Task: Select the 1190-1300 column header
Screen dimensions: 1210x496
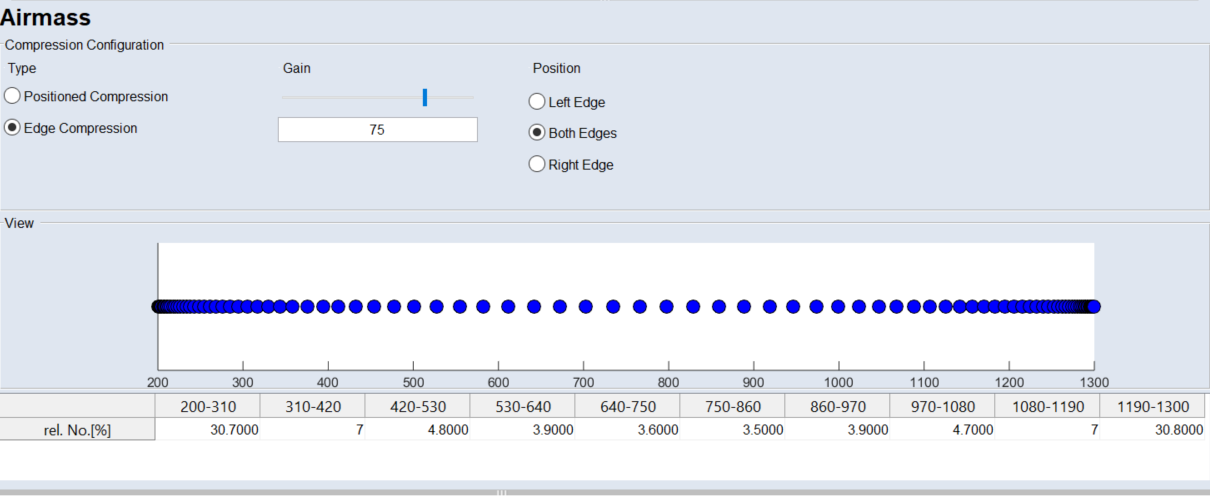Action: click(x=1152, y=407)
